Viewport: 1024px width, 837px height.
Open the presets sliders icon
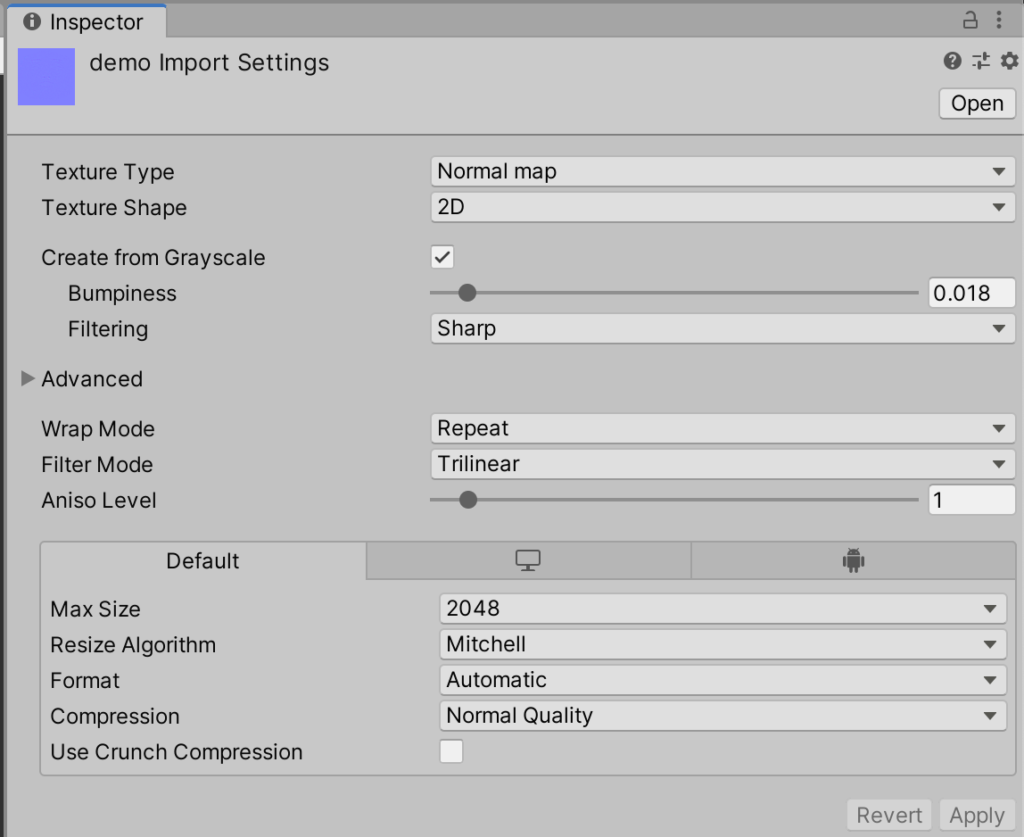tap(981, 61)
